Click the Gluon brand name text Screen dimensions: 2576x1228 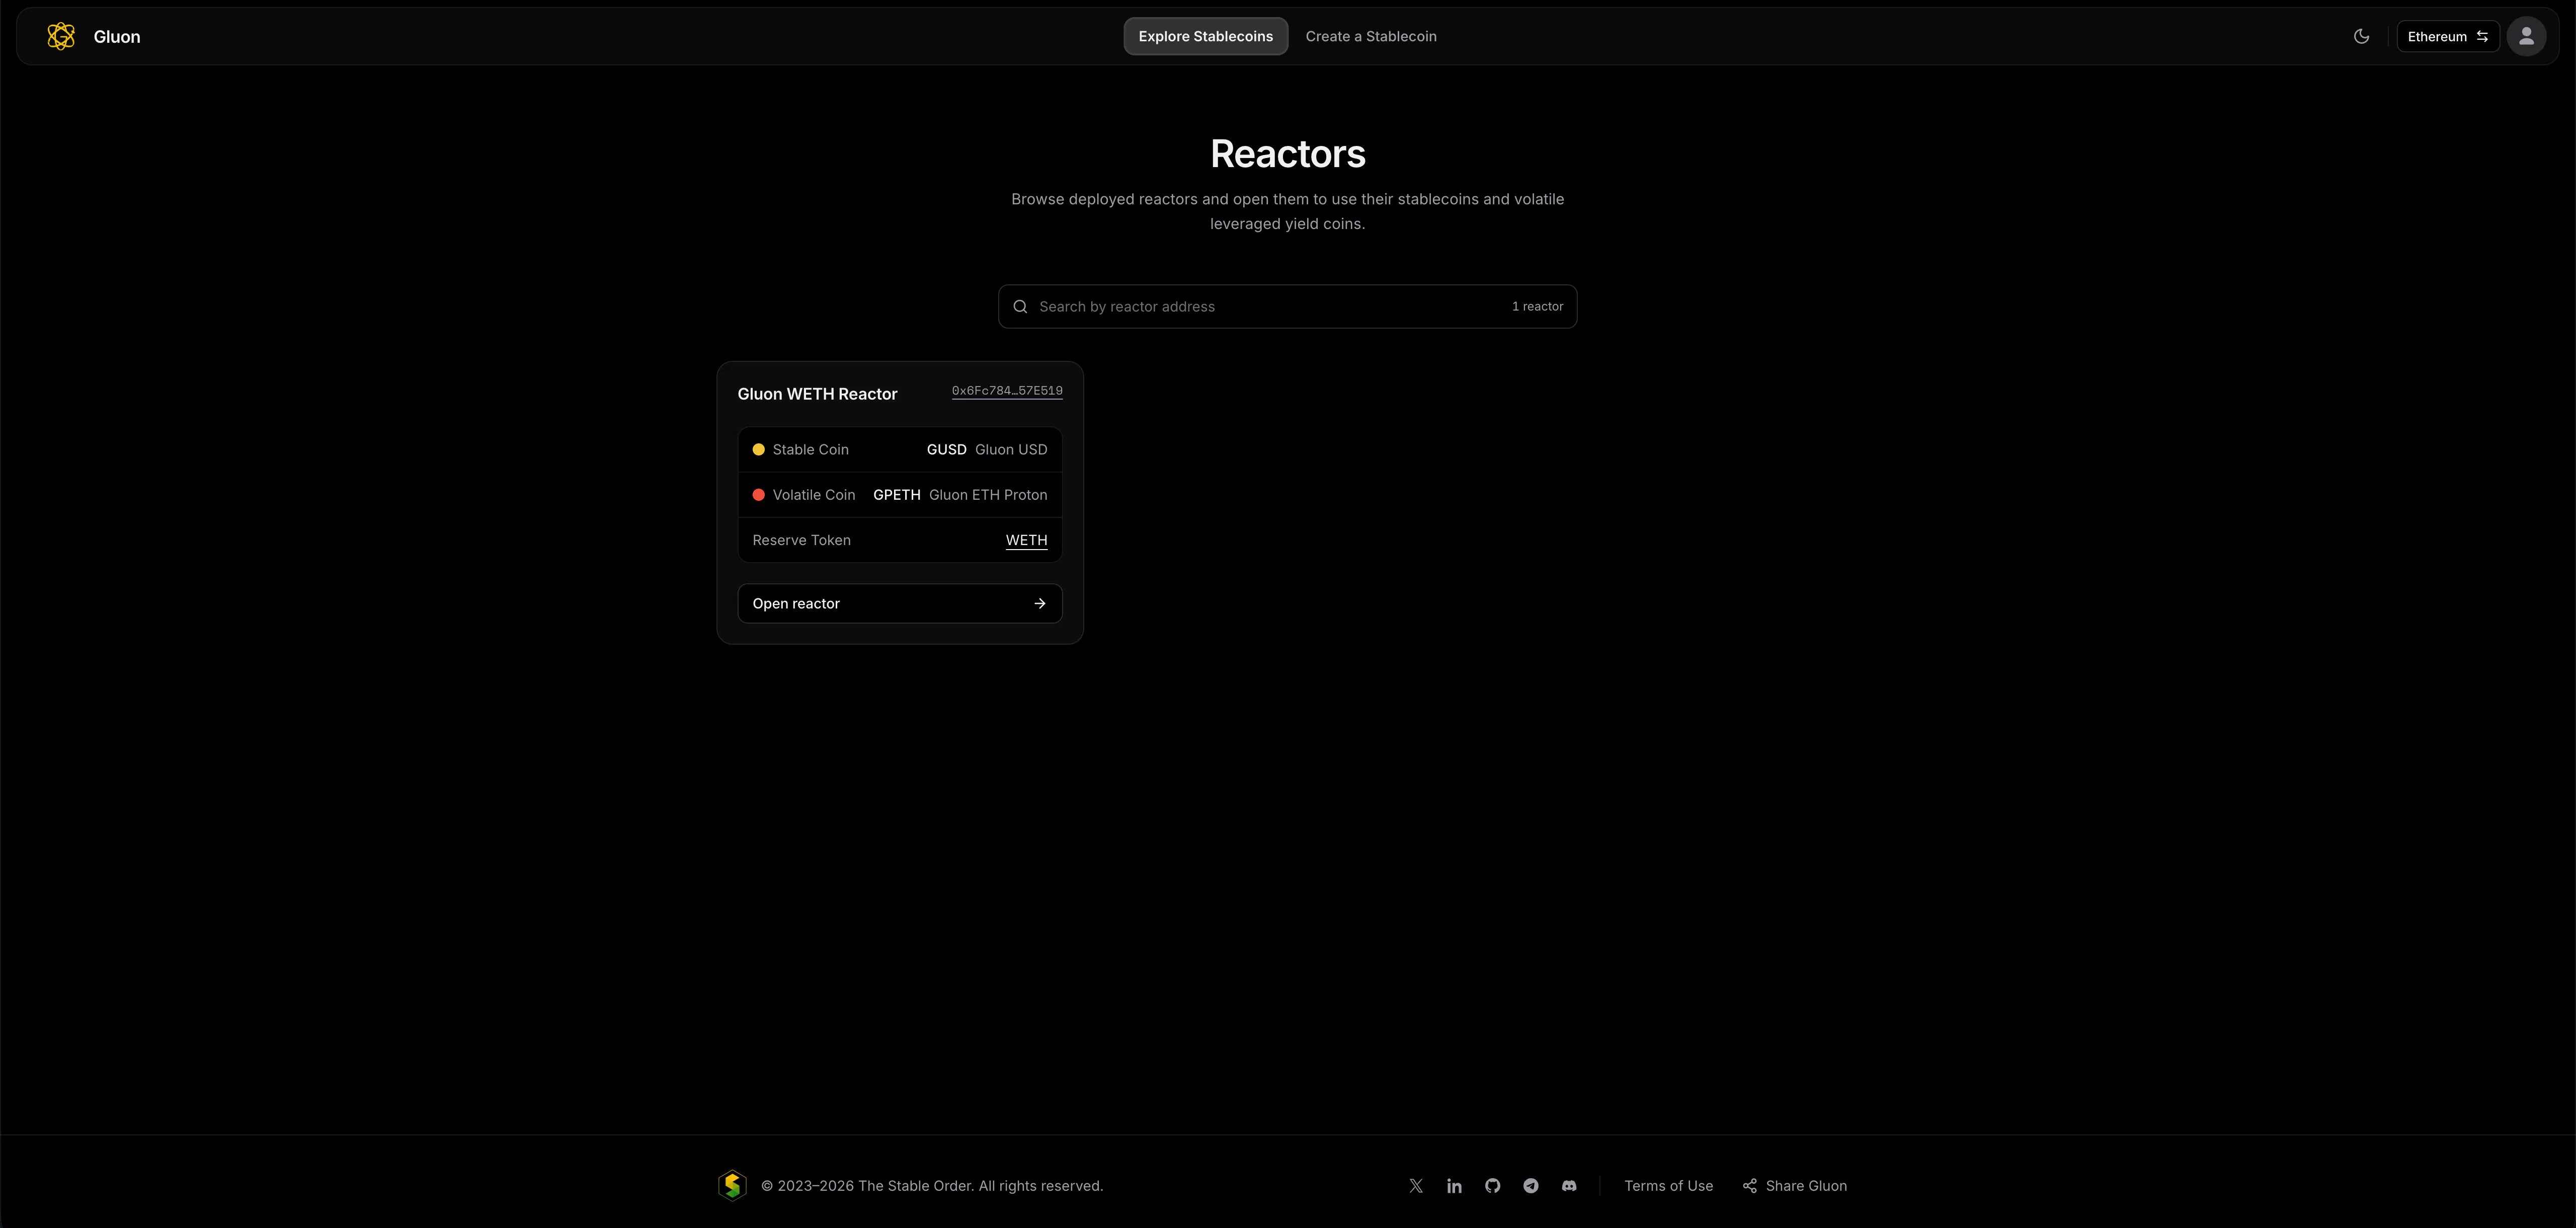(x=117, y=36)
